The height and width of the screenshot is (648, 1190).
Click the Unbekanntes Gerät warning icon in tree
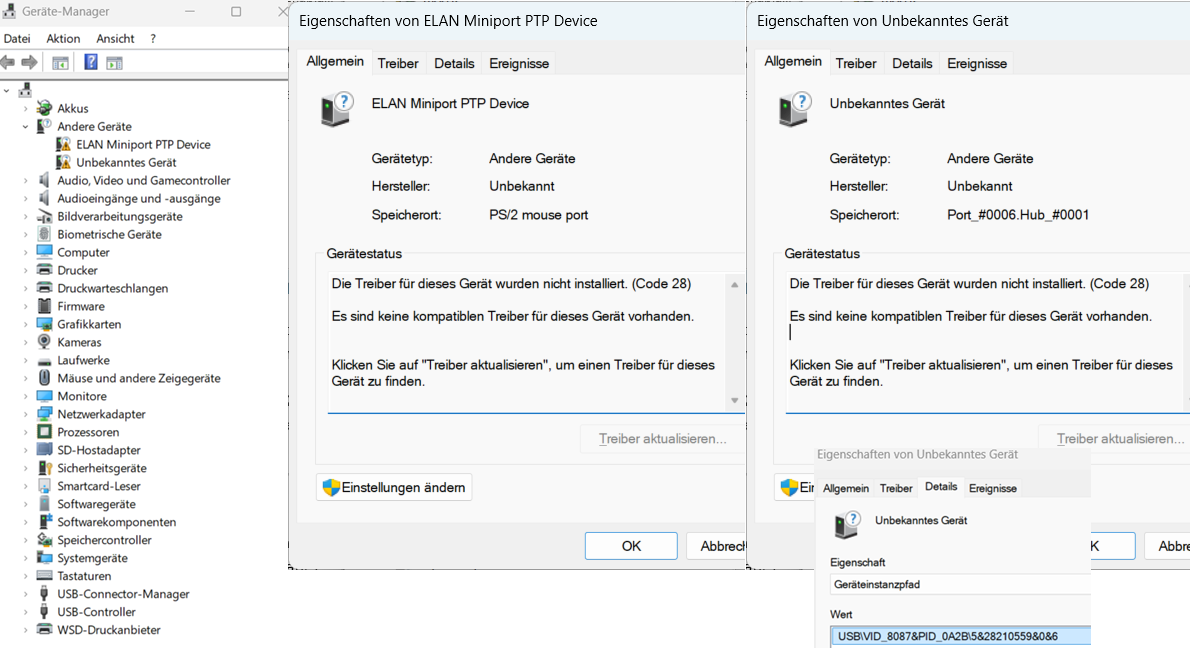pyautogui.click(x=64, y=162)
